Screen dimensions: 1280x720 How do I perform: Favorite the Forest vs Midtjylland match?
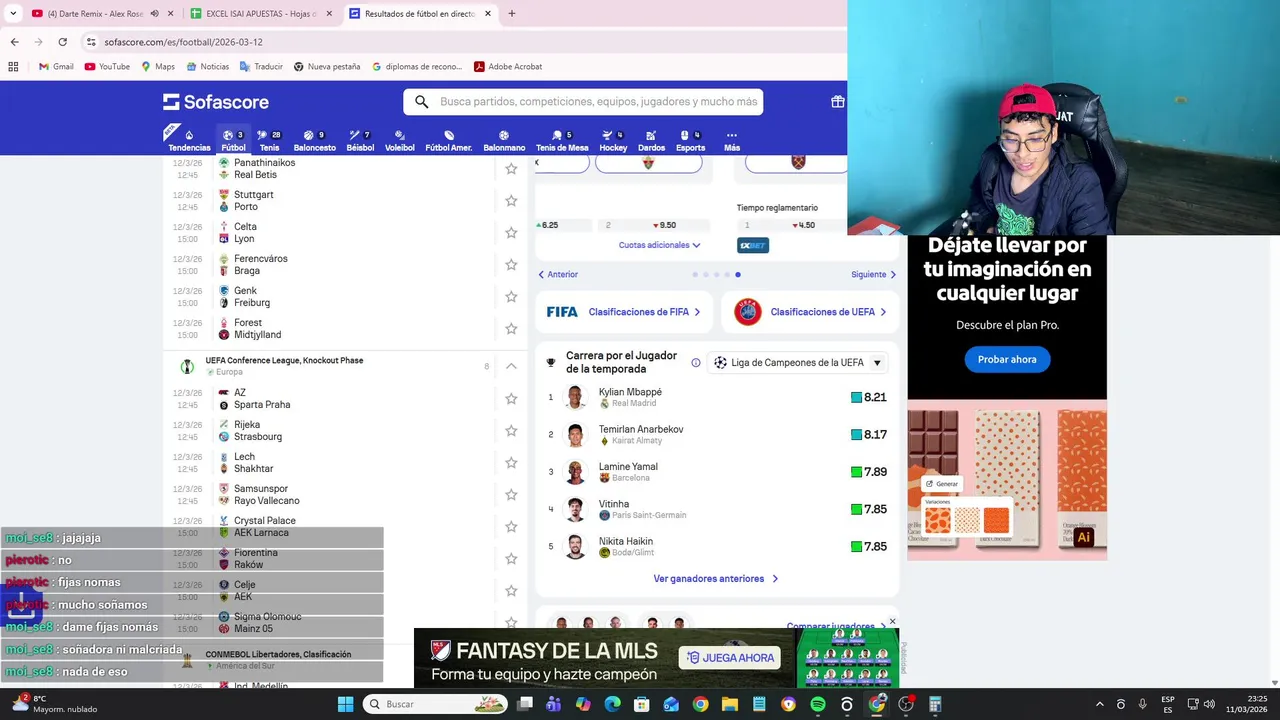[511, 329]
